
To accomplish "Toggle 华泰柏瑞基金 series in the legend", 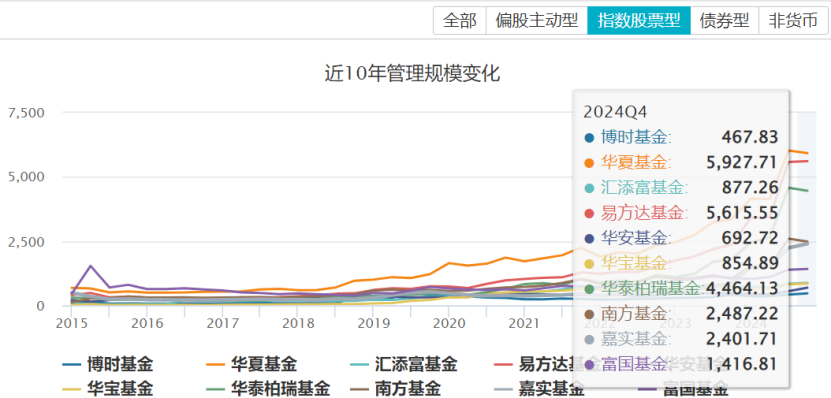I will [x=267, y=388].
